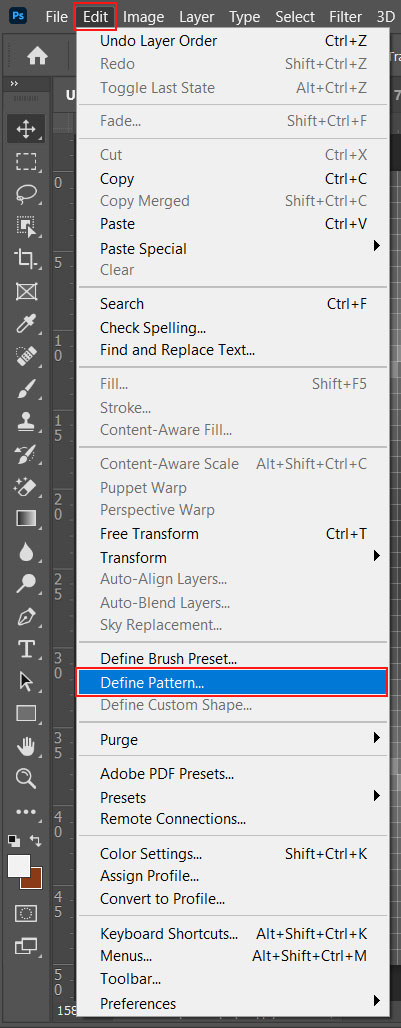The width and height of the screenshot is (401, 1028).
Task: Select the Spot Healing Brush tool
Action: point(26,356)
